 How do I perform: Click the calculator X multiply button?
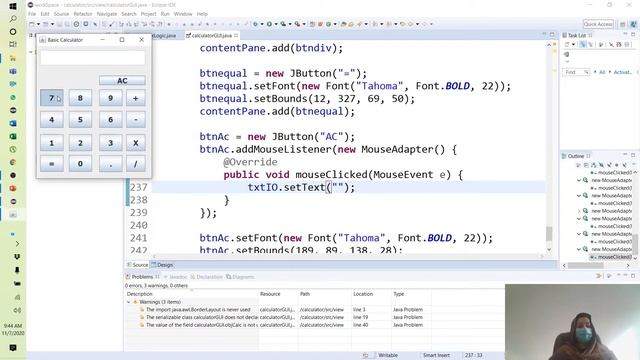tap(136, 143)
